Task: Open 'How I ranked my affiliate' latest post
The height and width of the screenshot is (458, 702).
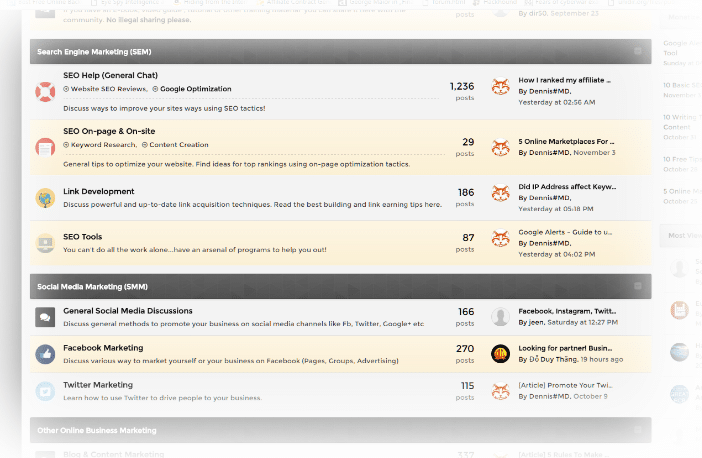Action: point(564,80)
